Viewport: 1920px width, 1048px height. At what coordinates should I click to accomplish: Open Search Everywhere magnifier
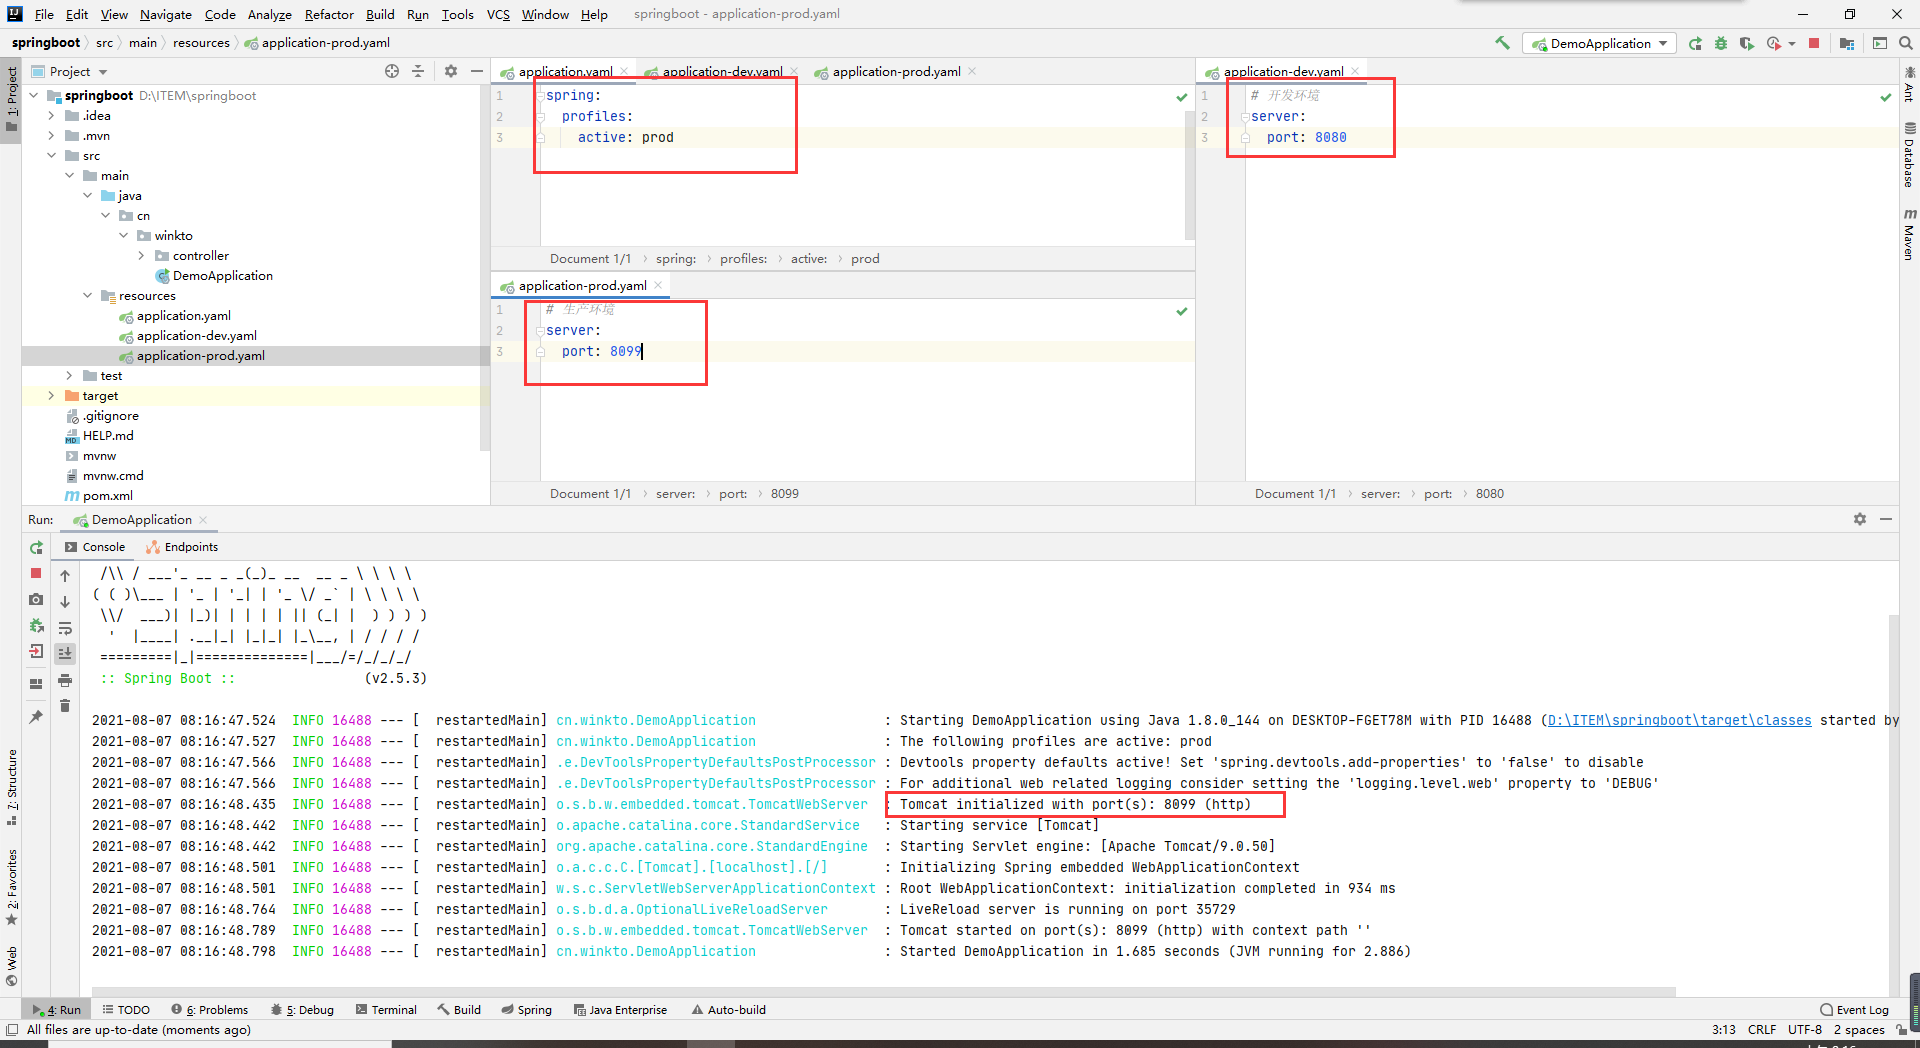[1906, 43]
